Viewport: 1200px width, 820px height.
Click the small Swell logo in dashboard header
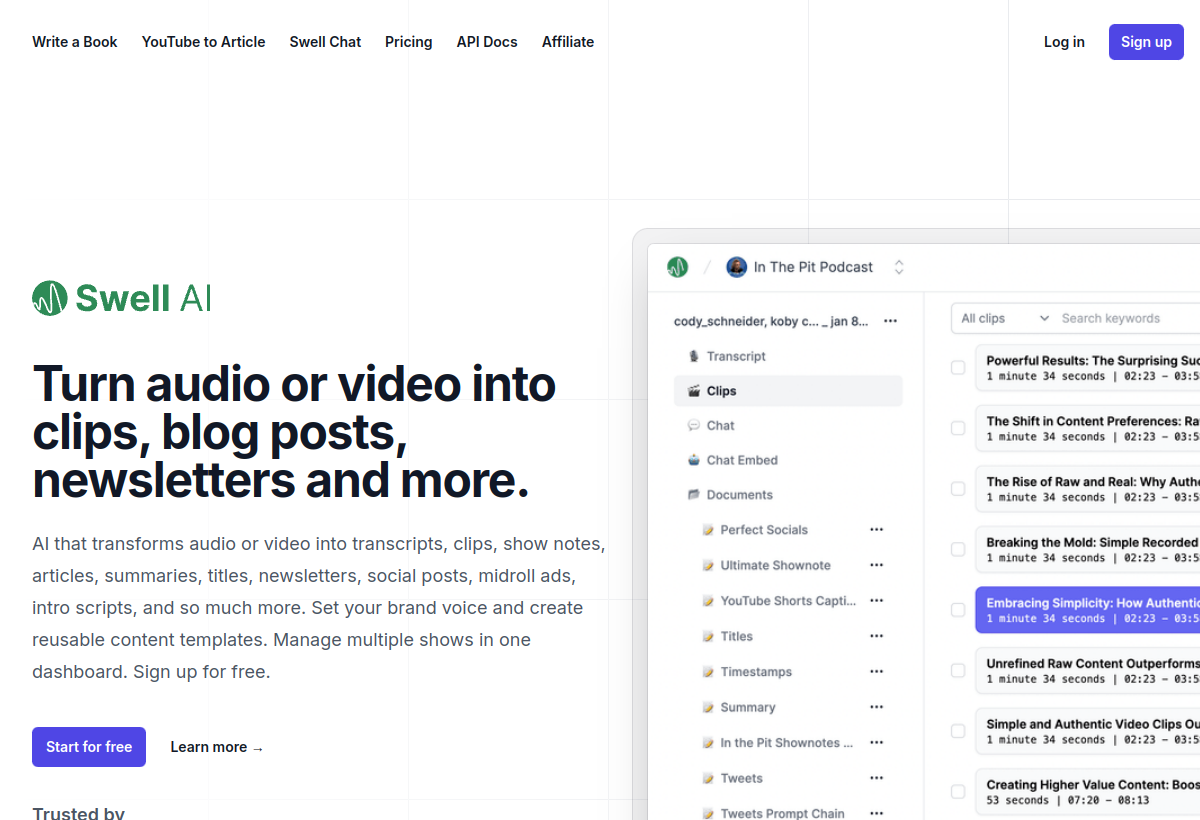(678, 267)
